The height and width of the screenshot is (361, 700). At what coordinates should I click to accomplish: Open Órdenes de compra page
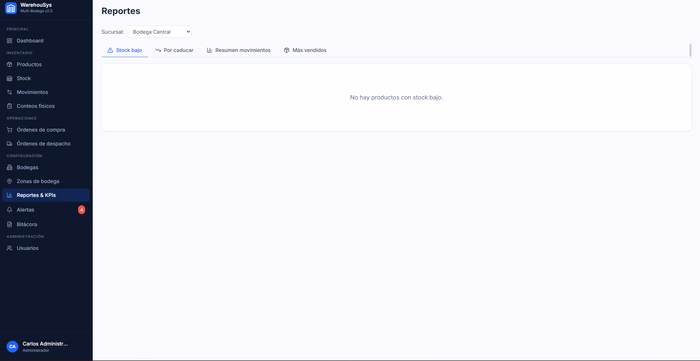(46, 130)
